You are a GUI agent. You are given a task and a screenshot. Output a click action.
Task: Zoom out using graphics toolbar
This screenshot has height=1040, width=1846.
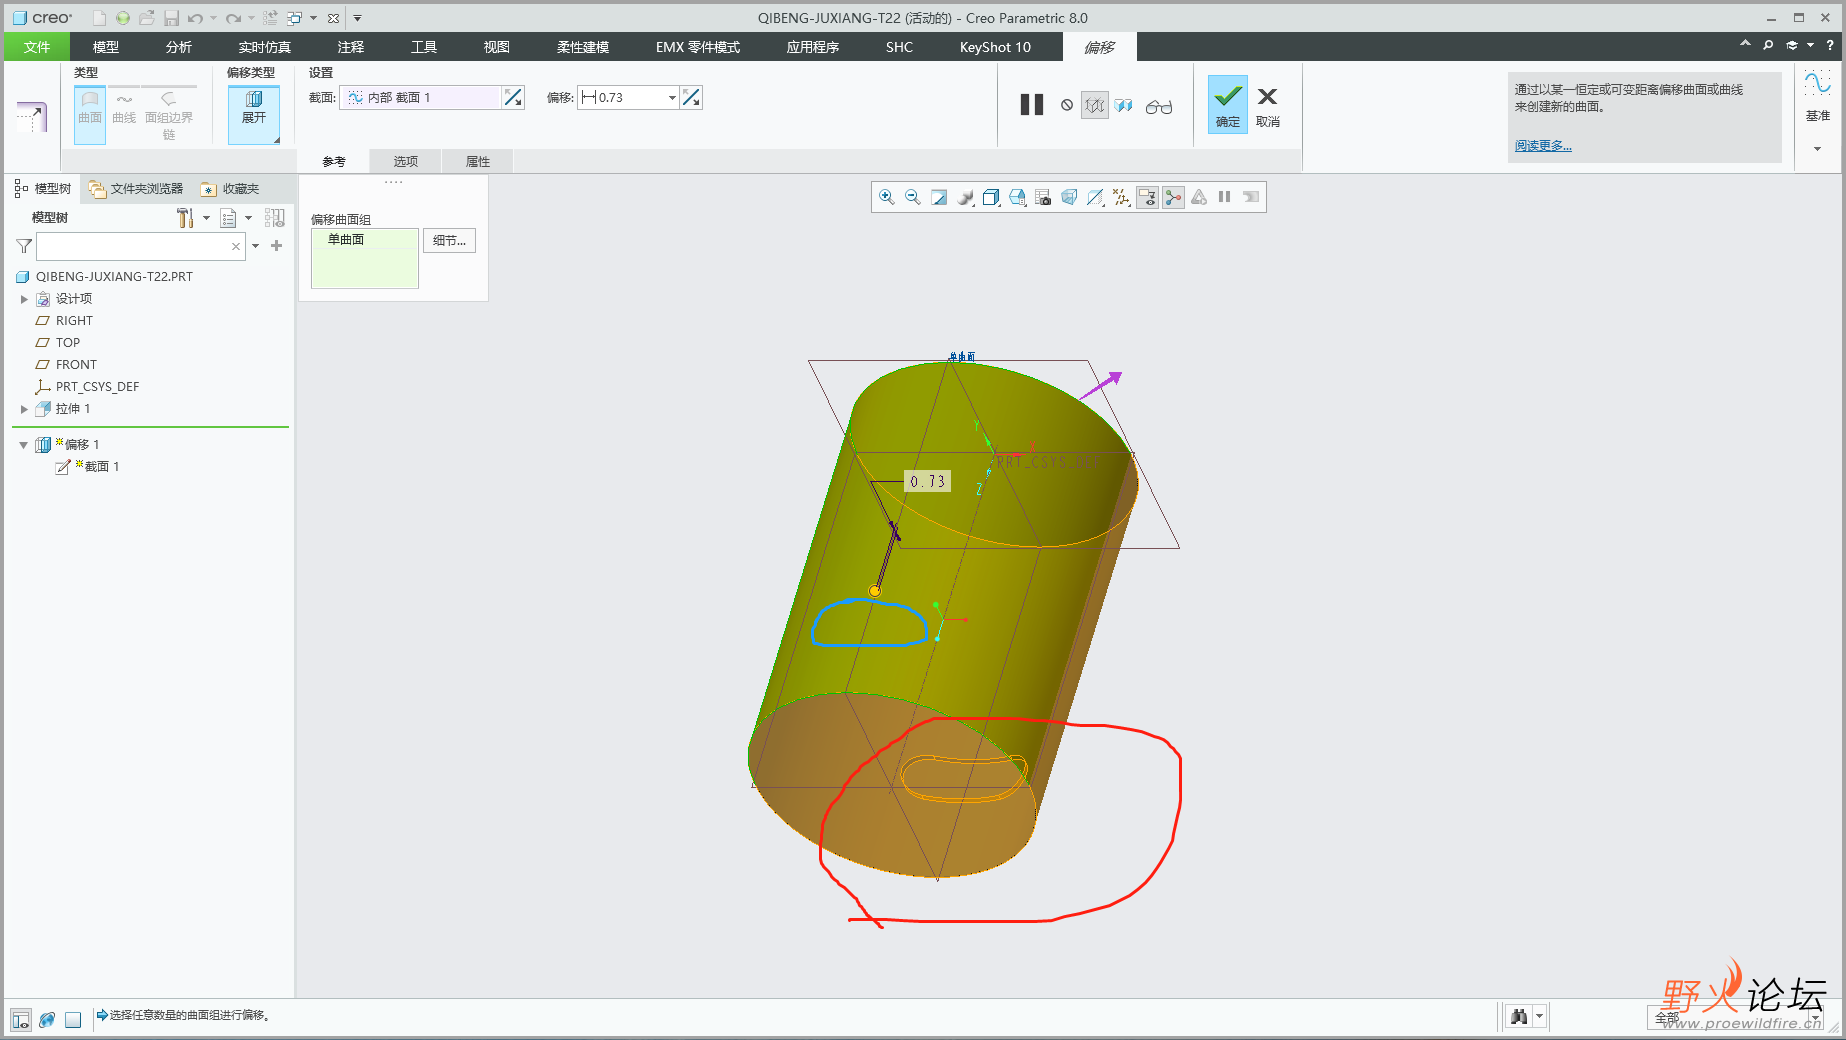912,197
